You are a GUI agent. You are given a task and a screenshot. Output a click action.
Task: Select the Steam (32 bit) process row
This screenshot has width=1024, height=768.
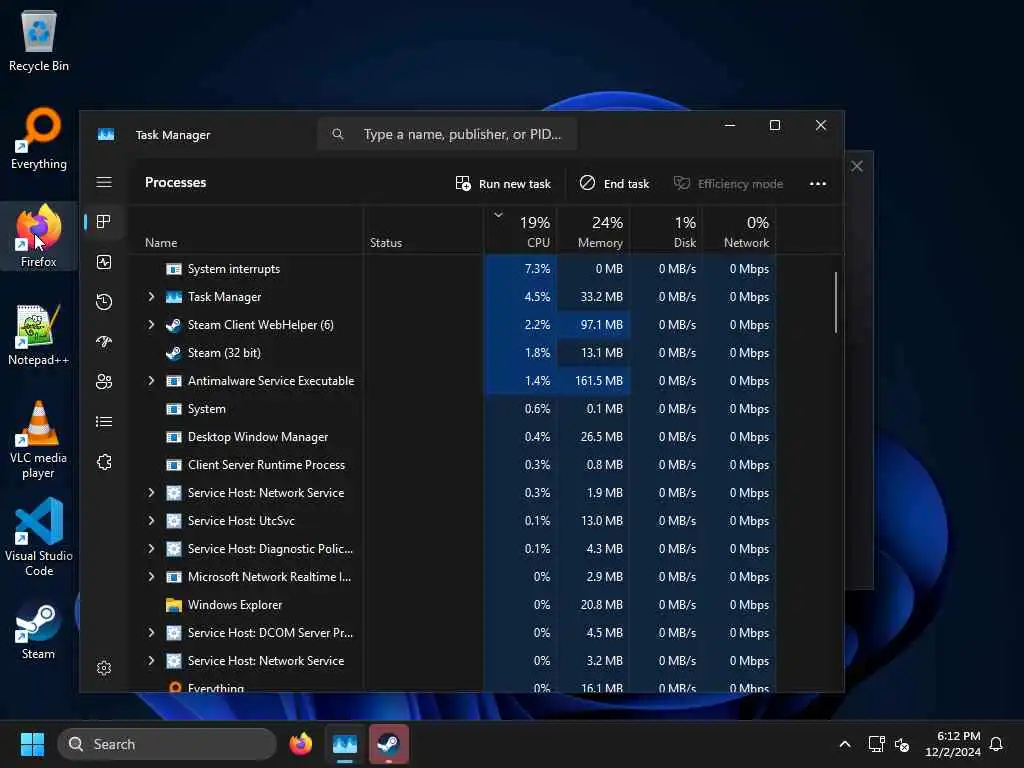click(452, 353)
